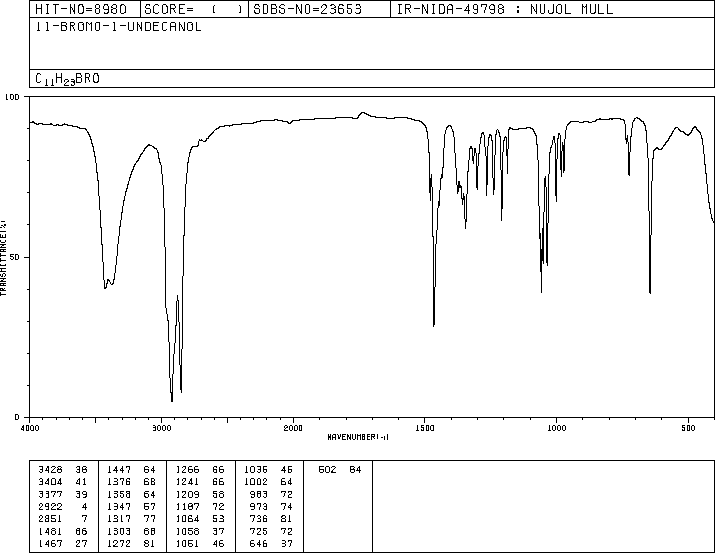The image size is (715, 553).
Task: Click the compound name 11-BROMO-1-UNDECANOL
Action: tap(118, 27)
